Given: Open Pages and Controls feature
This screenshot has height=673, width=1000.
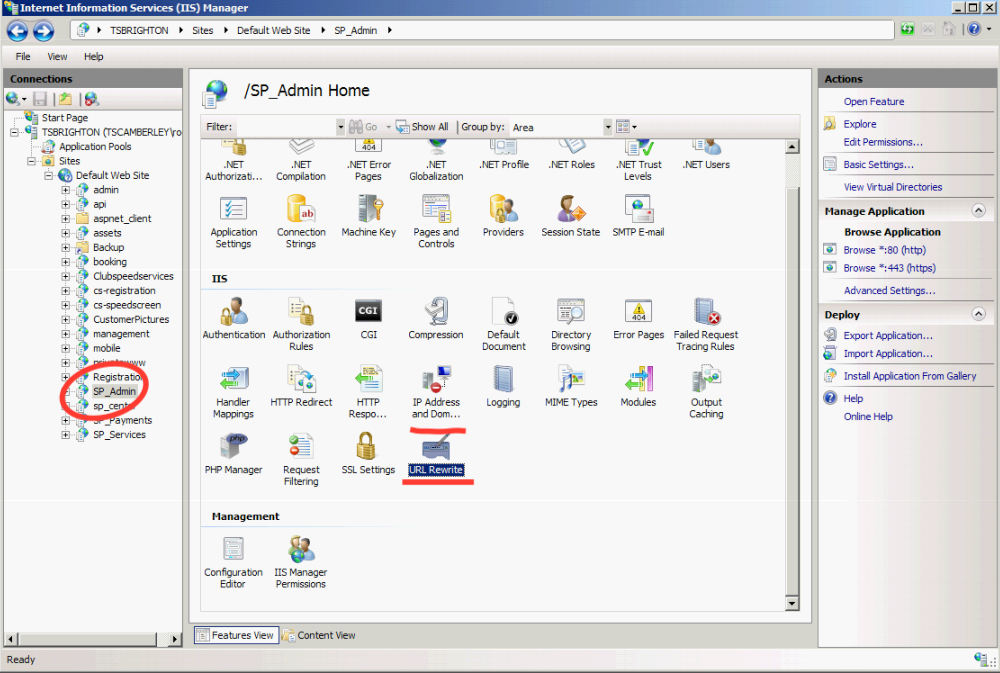Looking at the screenshot, I should [x=436, y=222].
